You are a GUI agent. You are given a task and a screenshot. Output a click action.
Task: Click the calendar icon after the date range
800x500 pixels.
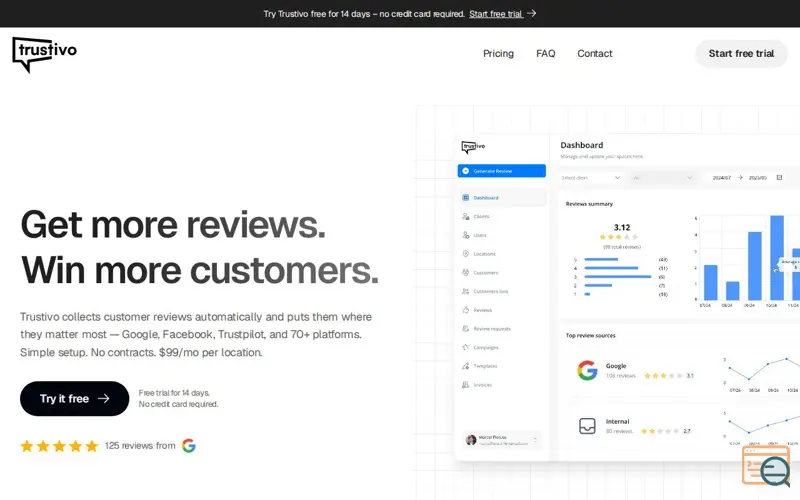(x=779, y=178)
